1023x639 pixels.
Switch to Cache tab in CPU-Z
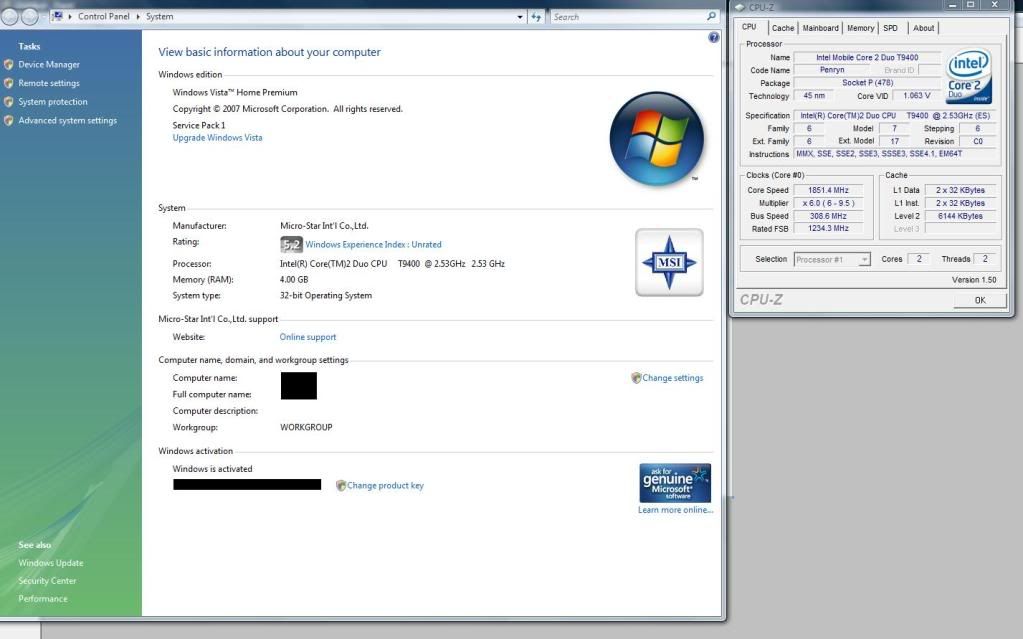point(783,28)
